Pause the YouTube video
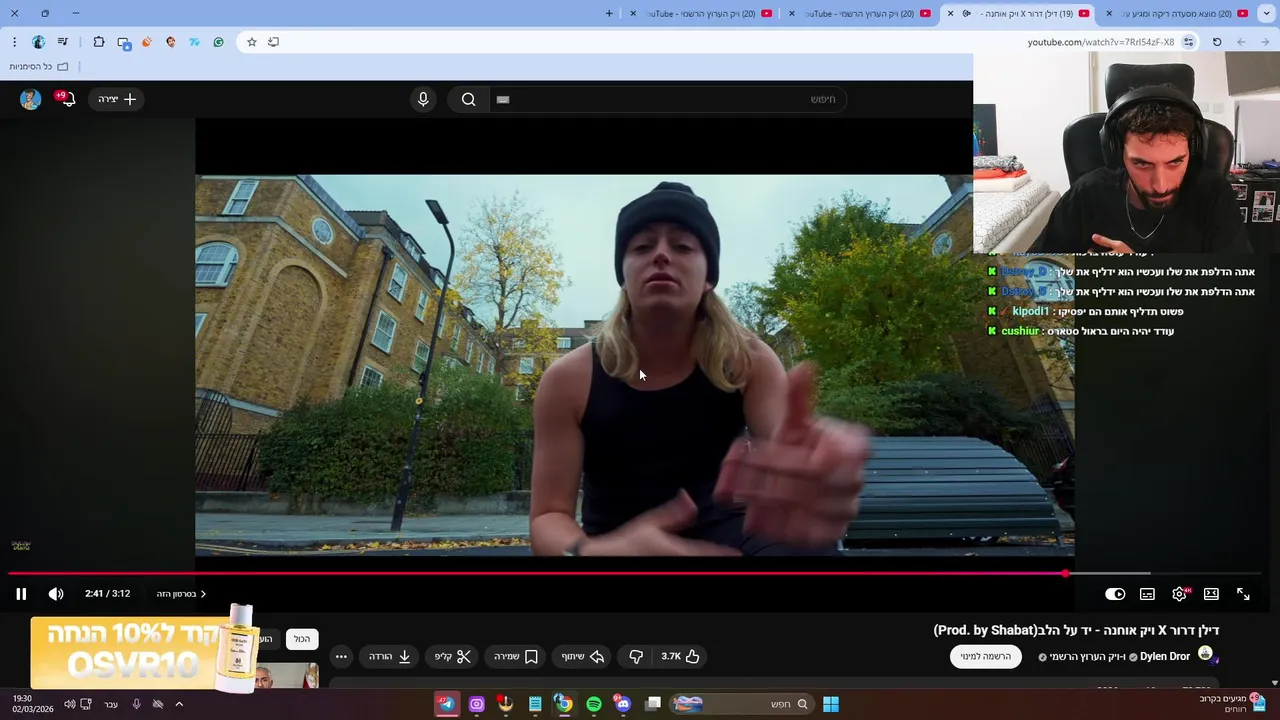 pyautogui.click(x=21, y=594)
